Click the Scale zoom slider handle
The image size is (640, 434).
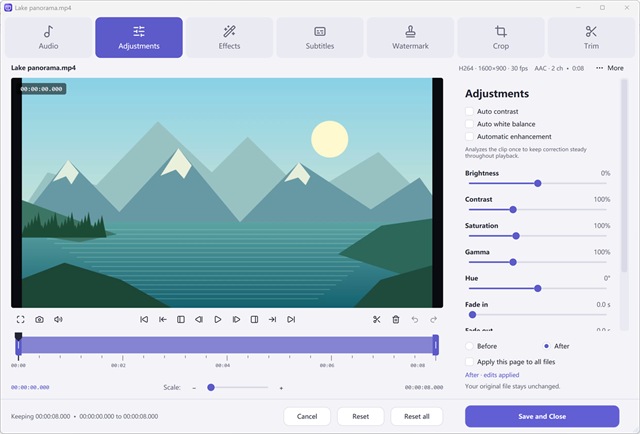pos(211,387)
